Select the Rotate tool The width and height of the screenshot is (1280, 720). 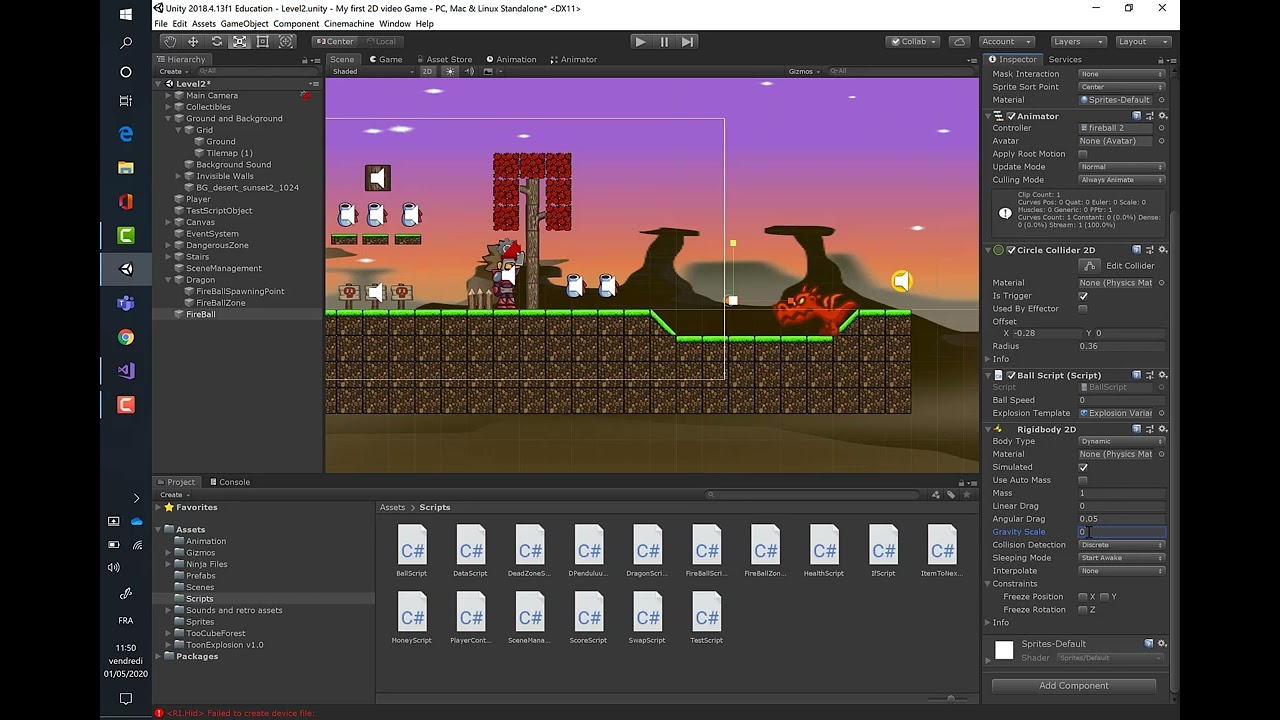click(x=216, y=41)
